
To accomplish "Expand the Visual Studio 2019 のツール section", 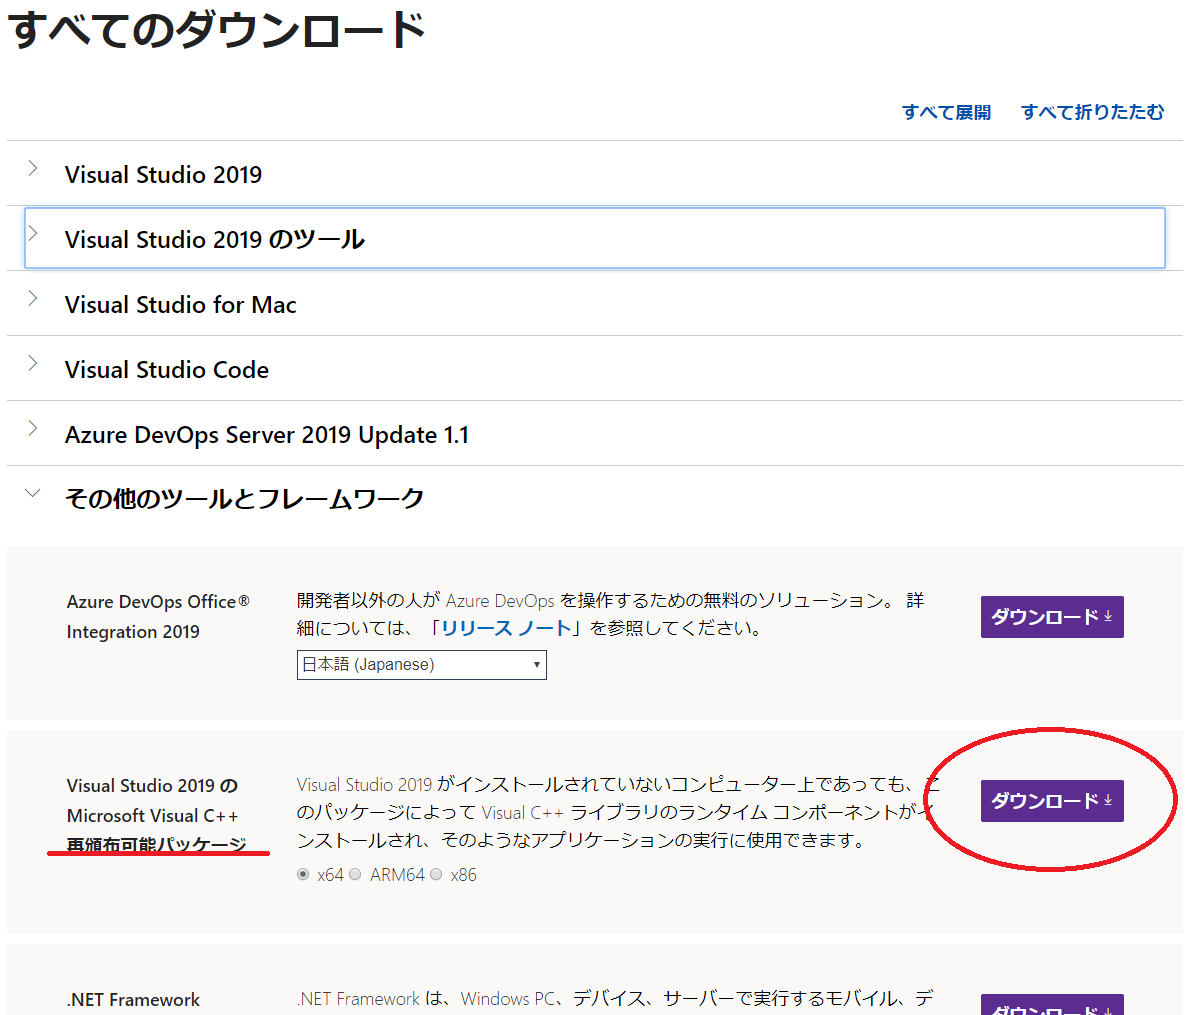I will coord(595,238).
